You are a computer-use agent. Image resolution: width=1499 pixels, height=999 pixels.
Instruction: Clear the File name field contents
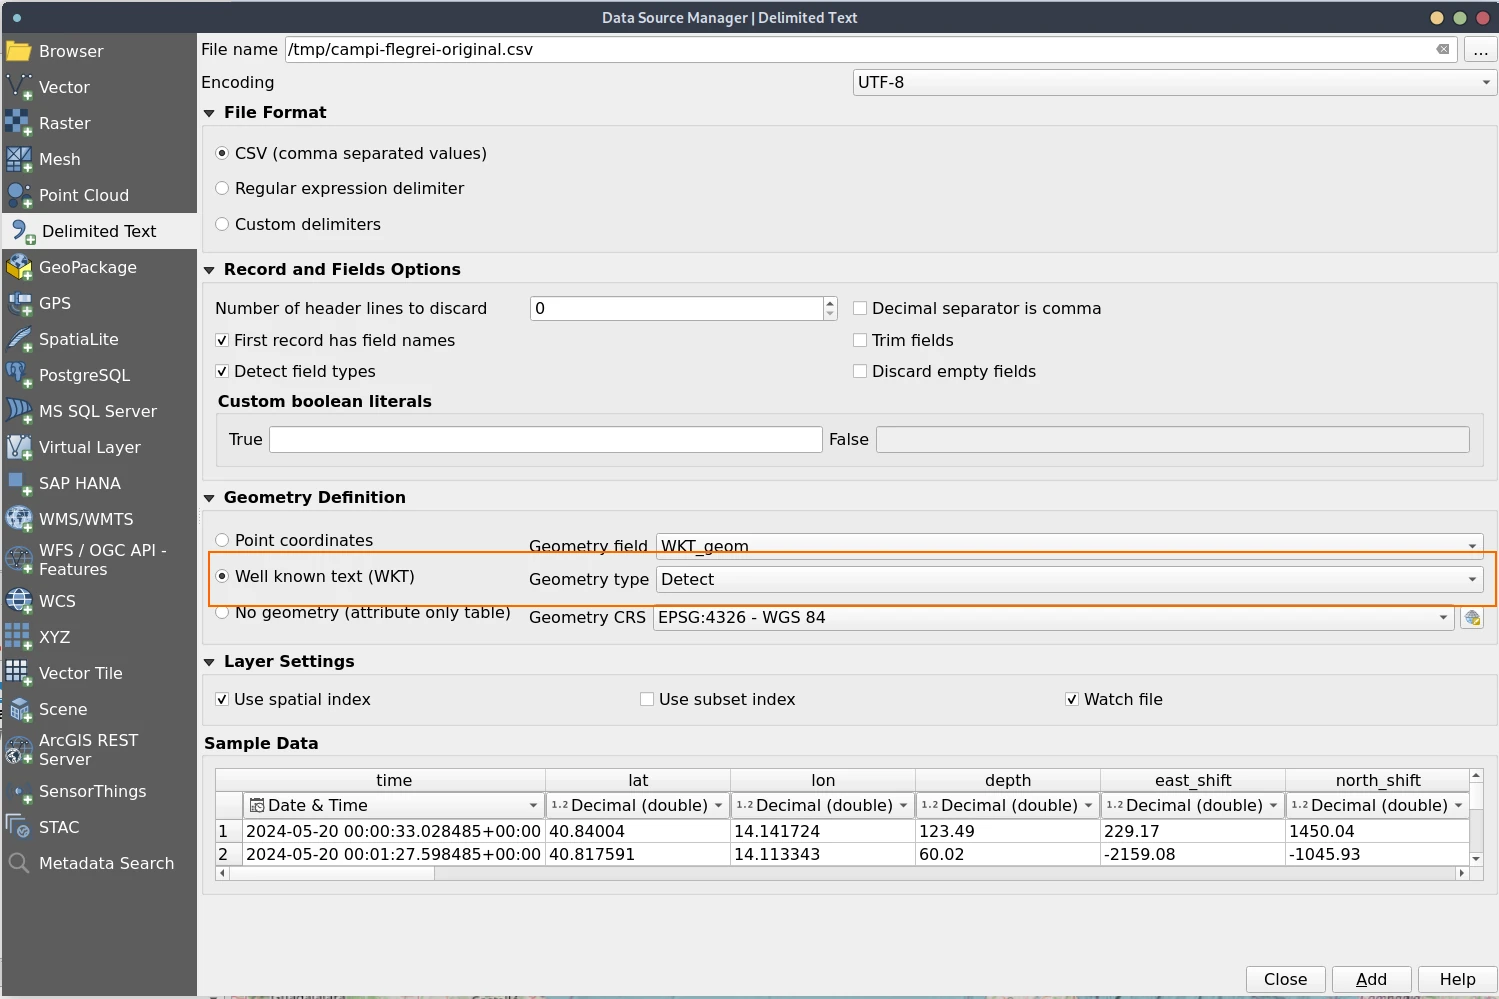[1443, 49]
